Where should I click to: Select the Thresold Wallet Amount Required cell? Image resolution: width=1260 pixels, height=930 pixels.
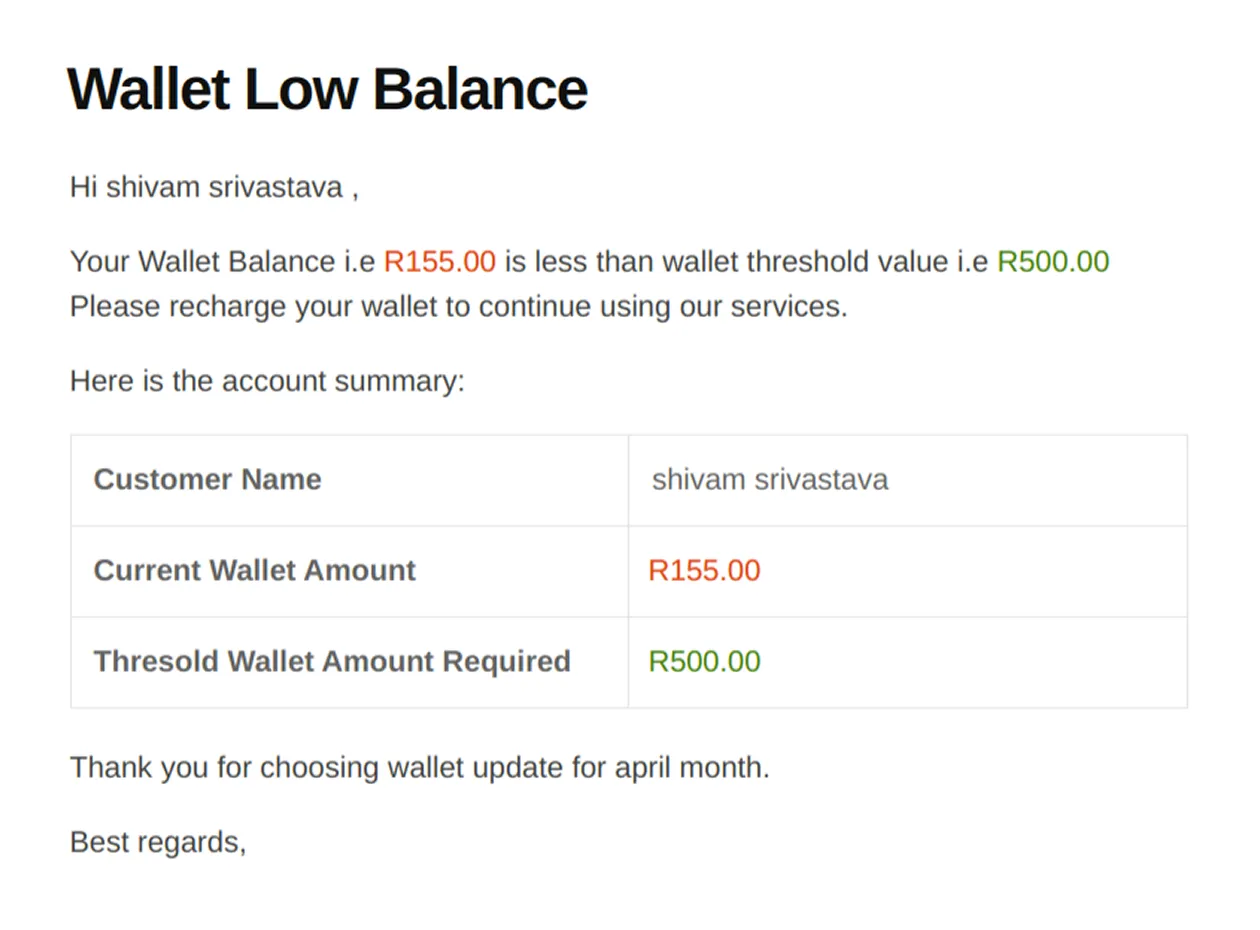click(349, 662)
